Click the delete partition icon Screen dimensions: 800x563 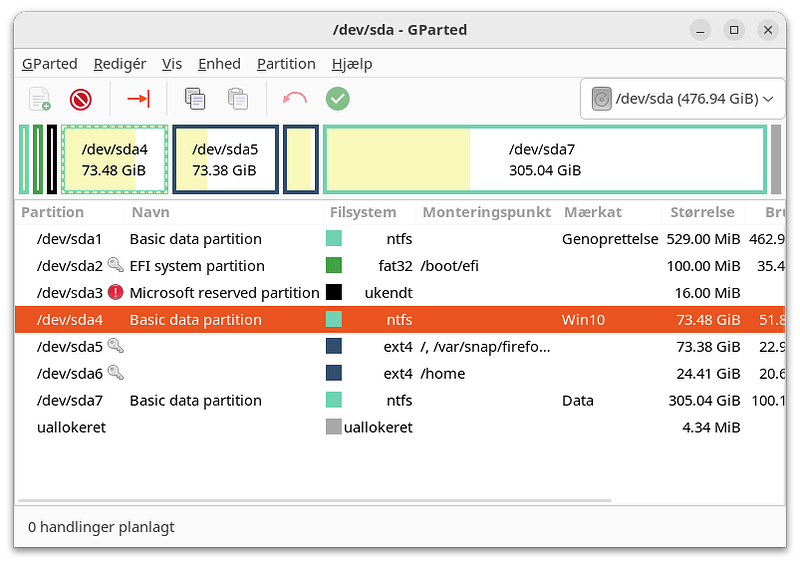point(80,99)
